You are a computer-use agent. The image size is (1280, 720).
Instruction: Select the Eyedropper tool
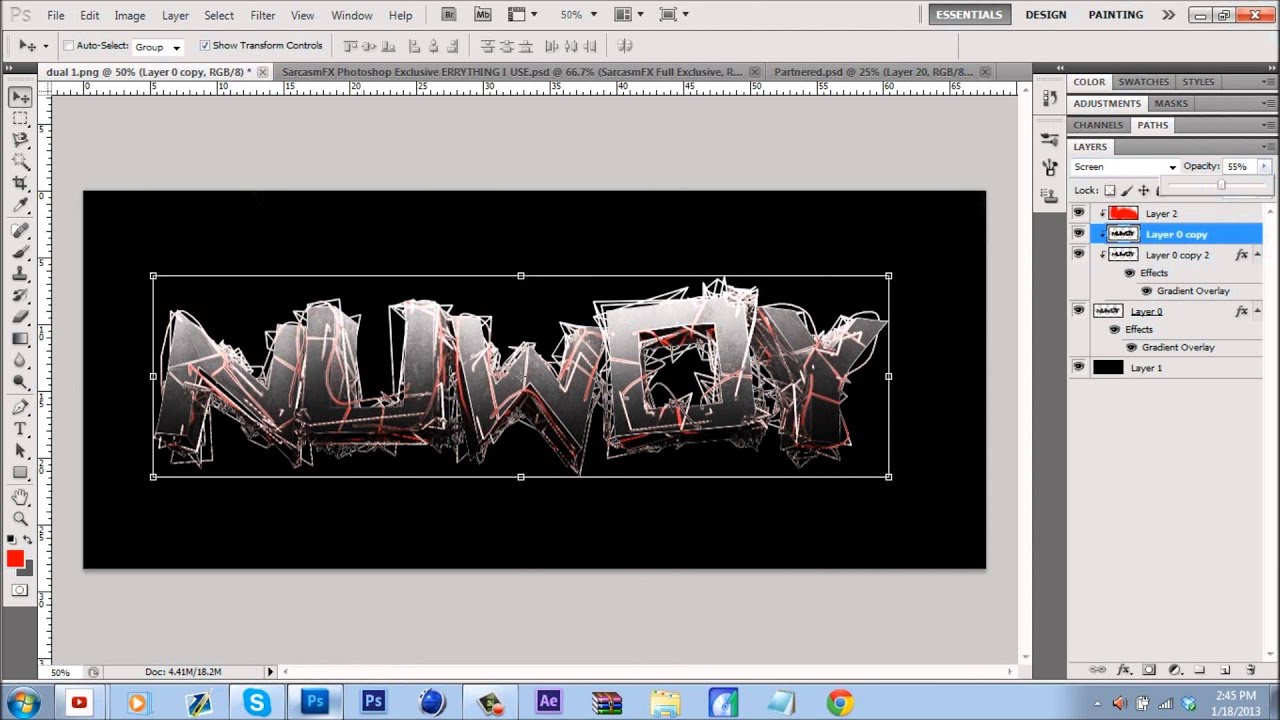(20, 205)
